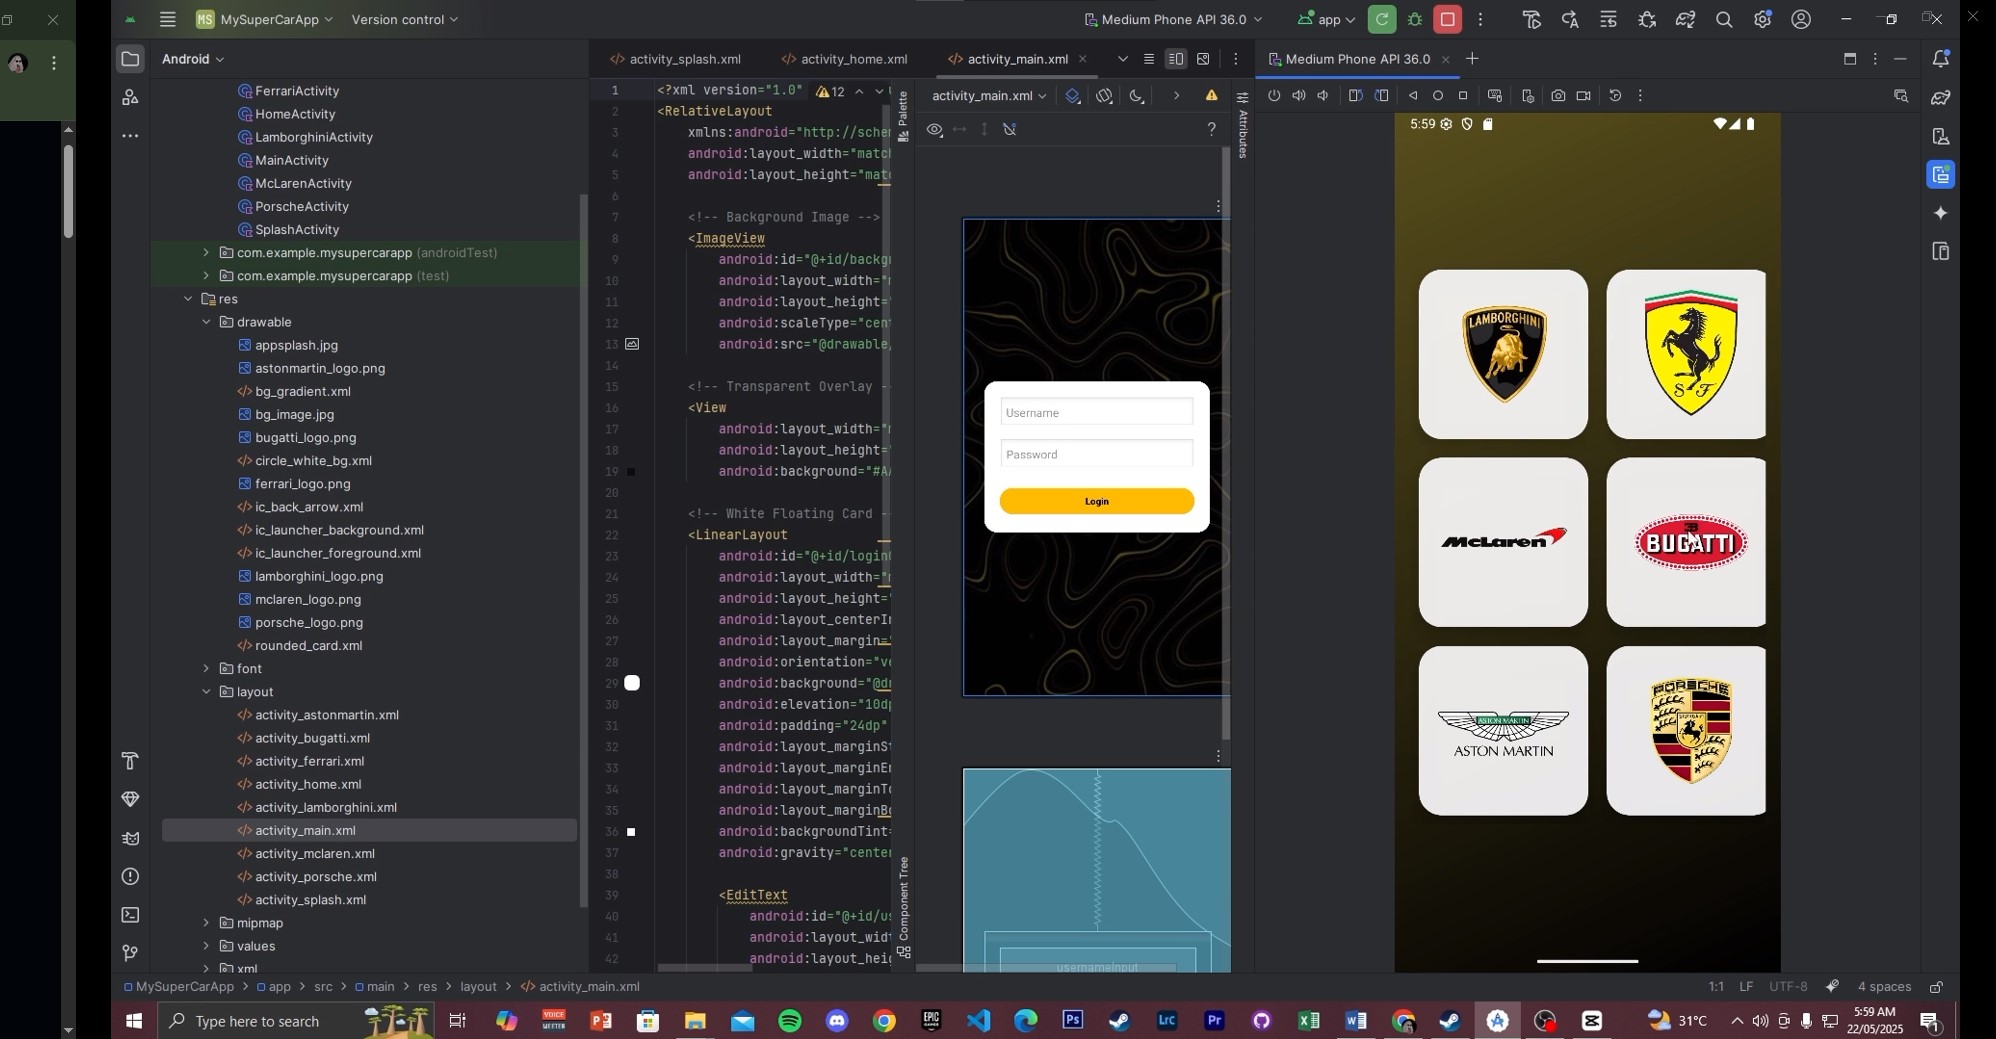This screenshot has height=1039, width=1996.
Task: Toggle the Component Tree panel
Action: tap(904, 908)
